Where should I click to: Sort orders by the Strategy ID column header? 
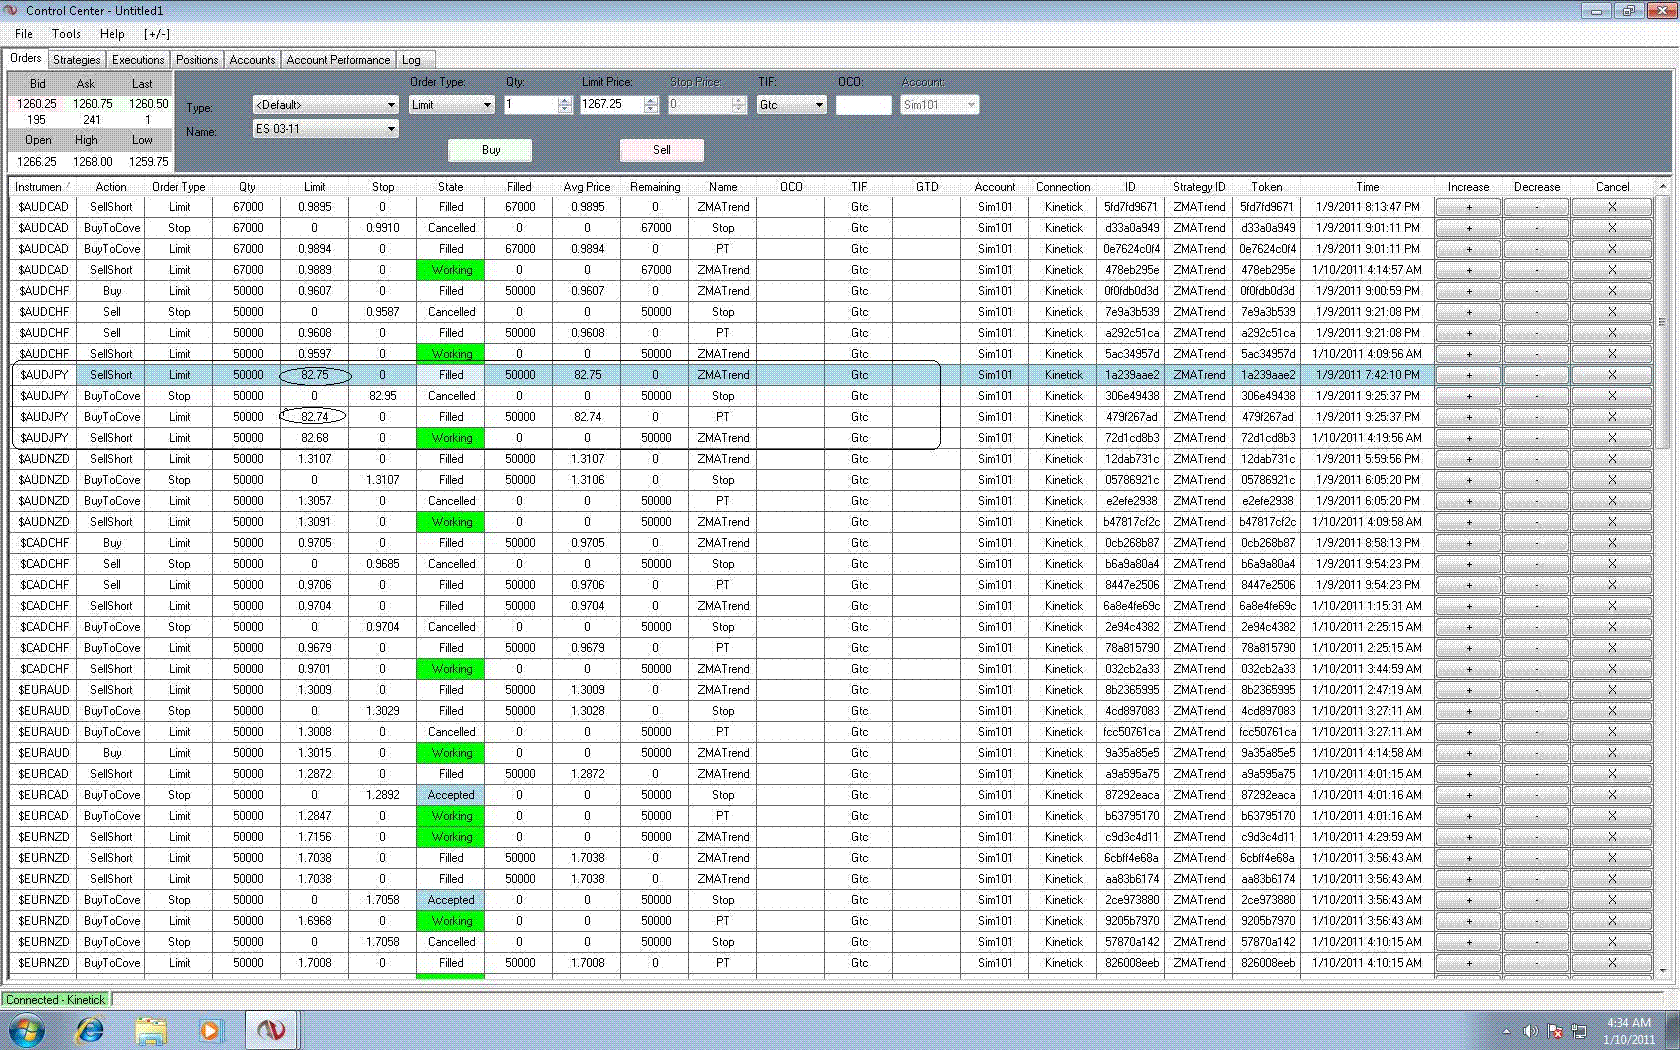tap(1199, 187)
